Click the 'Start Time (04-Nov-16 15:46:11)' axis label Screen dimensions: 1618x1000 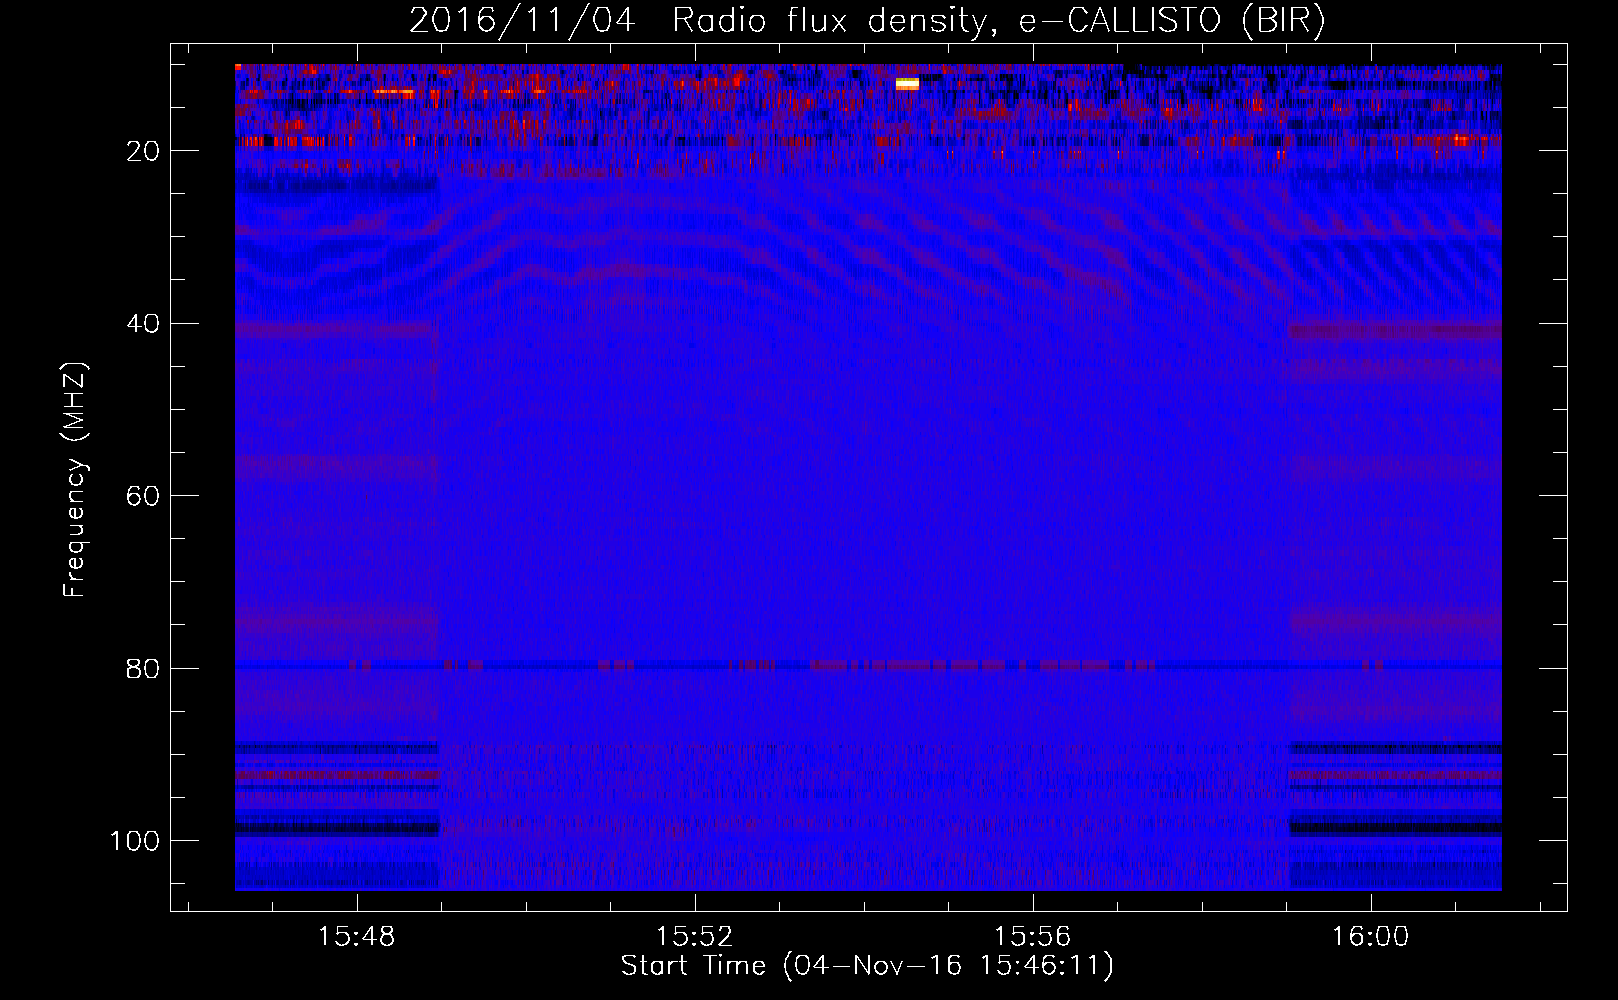click(867, 966)
